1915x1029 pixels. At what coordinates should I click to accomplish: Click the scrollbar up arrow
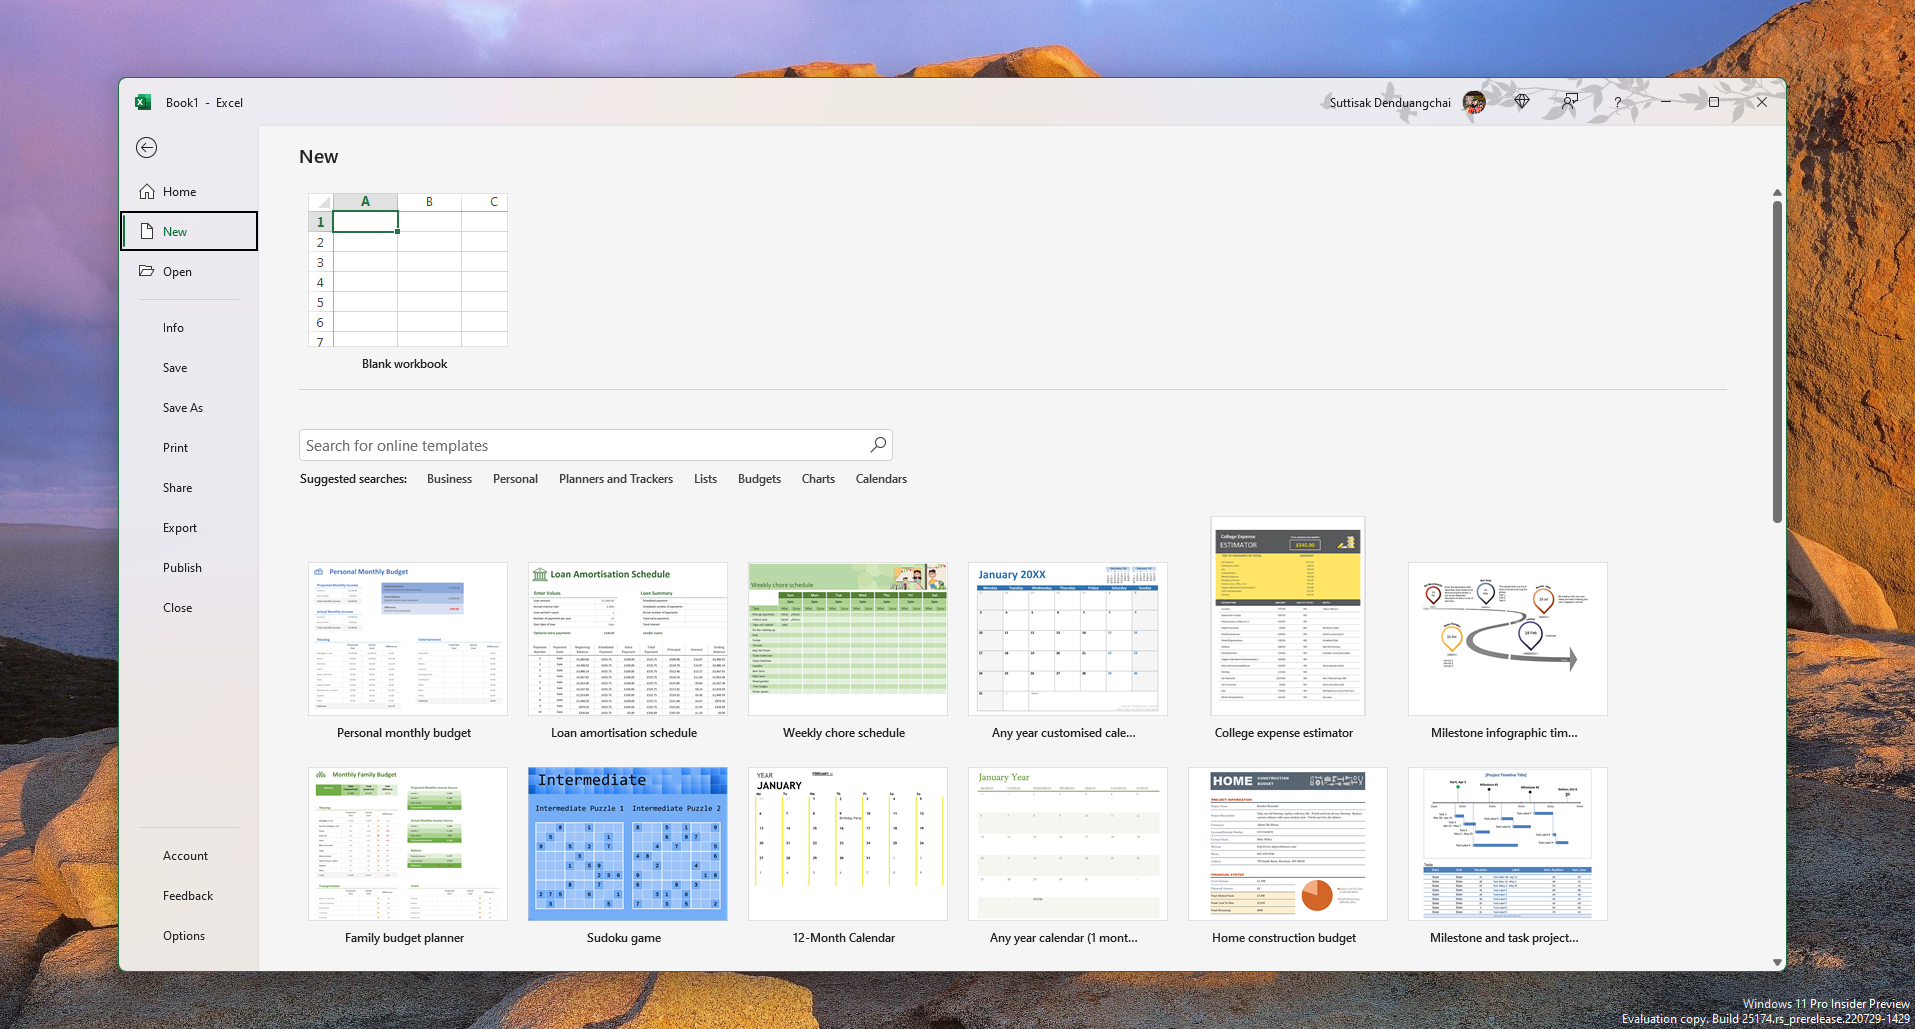pyautogui.click(x=1777, y=192)
